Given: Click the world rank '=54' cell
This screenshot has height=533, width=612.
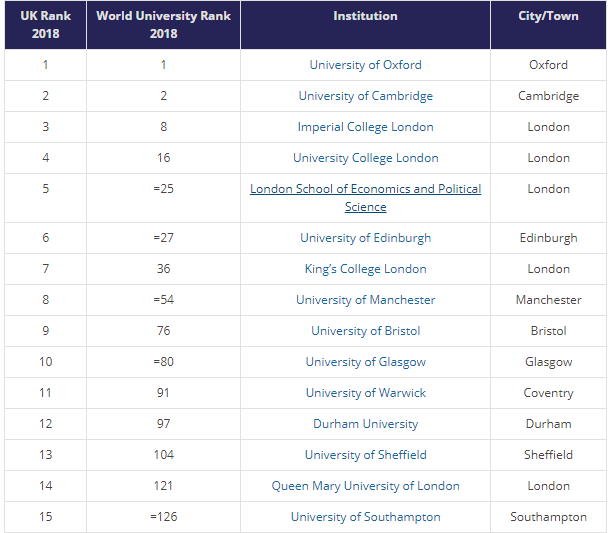Looking at the screenshot, I should click(x=164, y=300).
